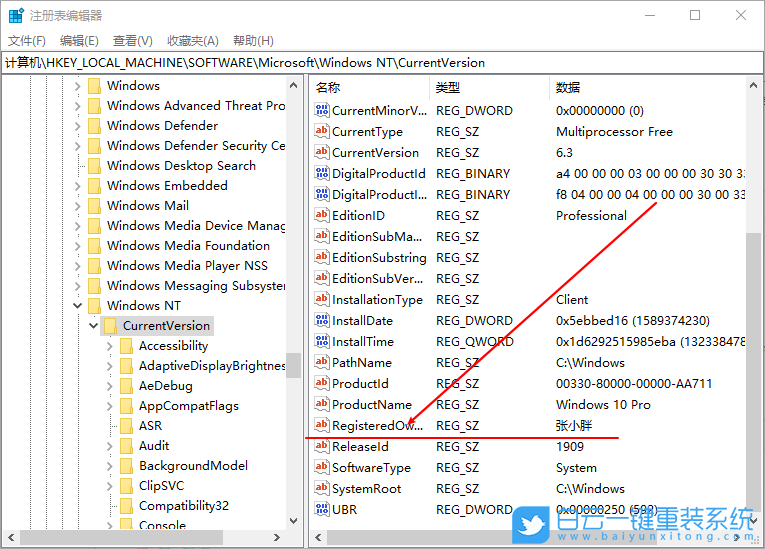Click the InstallDate DWORD value icon

coord(321,321)
